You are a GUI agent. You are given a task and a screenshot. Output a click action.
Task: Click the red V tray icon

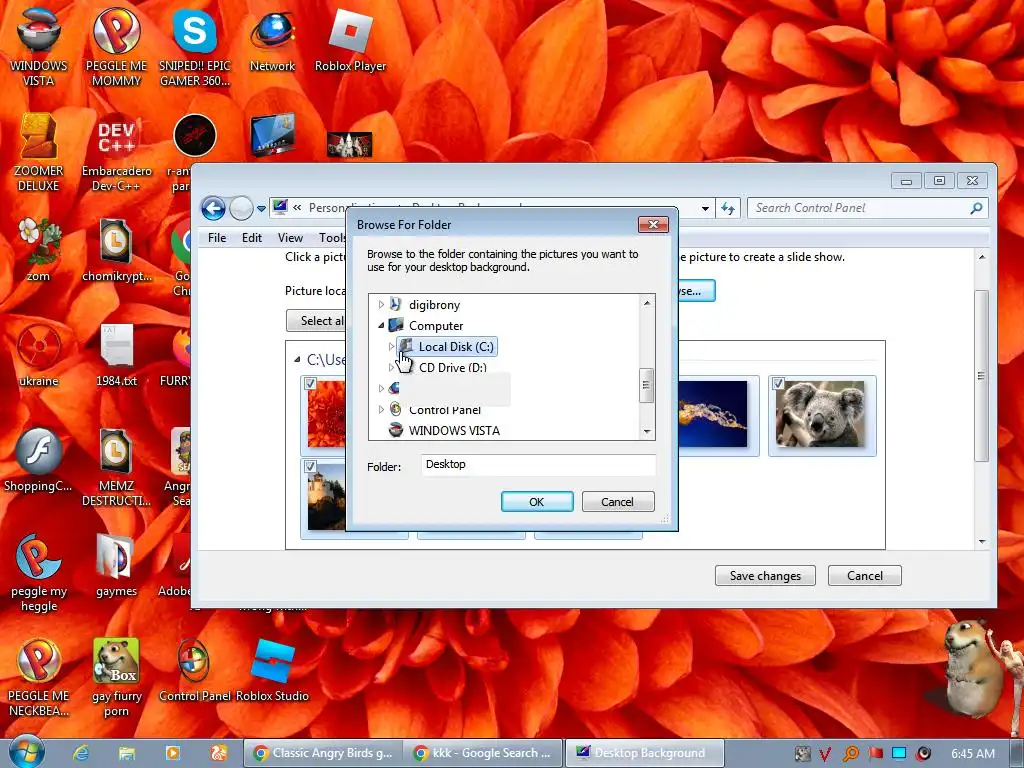(x=825, y=754)
